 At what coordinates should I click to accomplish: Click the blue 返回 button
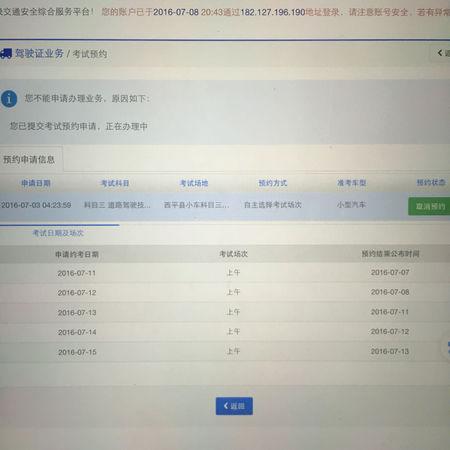coord(234,406)
